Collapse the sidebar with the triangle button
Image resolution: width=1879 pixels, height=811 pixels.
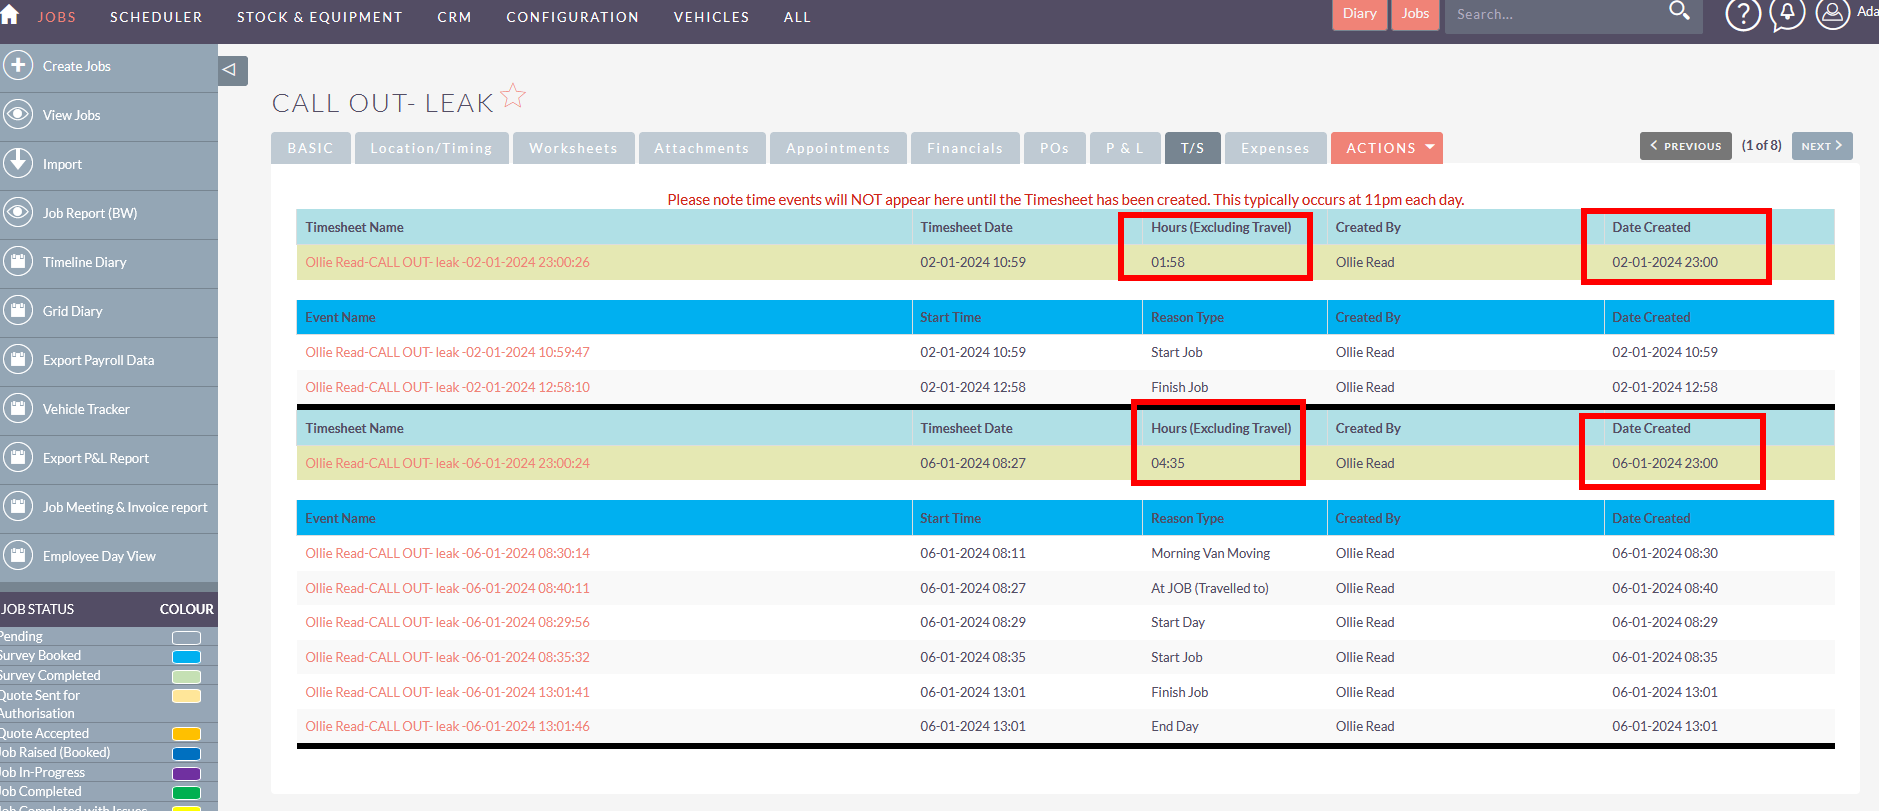[232, 70]
